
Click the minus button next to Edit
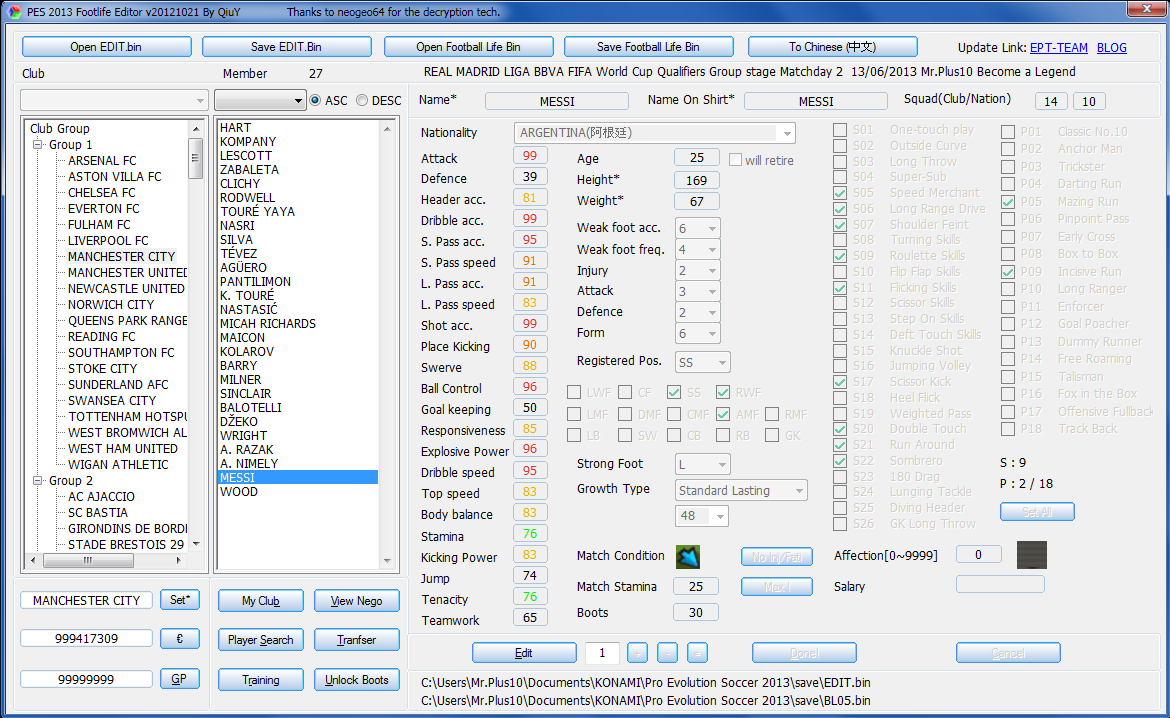(667, 653)
